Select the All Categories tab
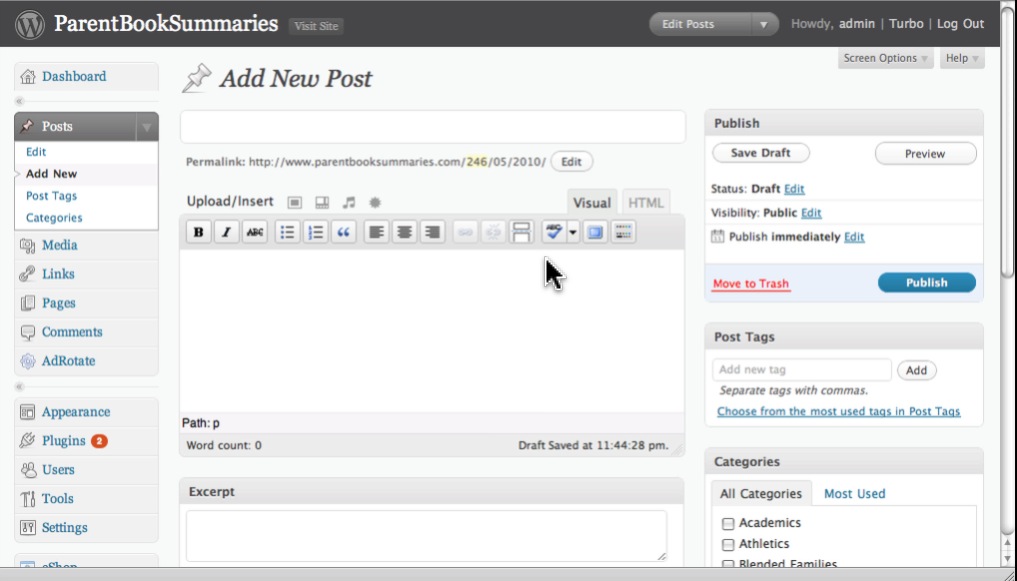The height and width of the screenshot is (581, 1017). click(761, 494)
